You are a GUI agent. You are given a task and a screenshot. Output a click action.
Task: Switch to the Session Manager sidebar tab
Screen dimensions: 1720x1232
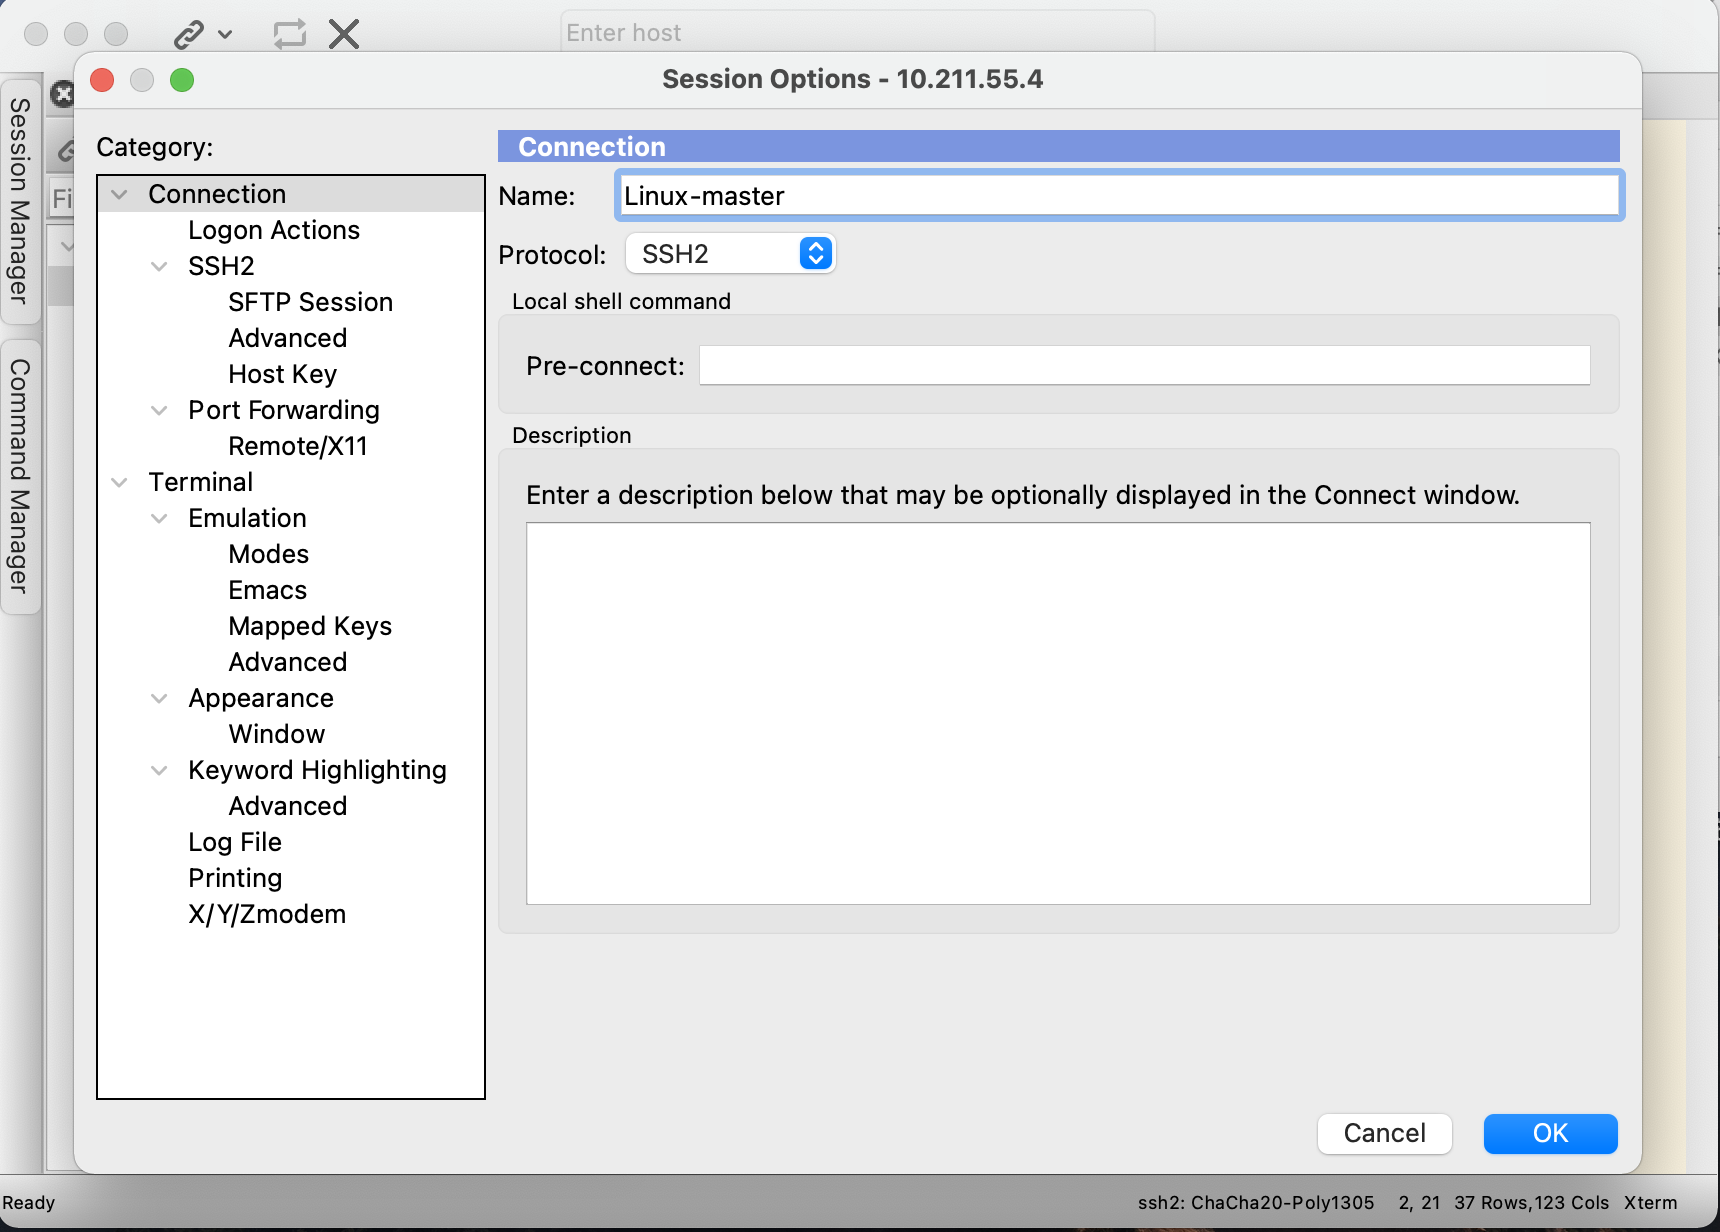coord(18,200)
